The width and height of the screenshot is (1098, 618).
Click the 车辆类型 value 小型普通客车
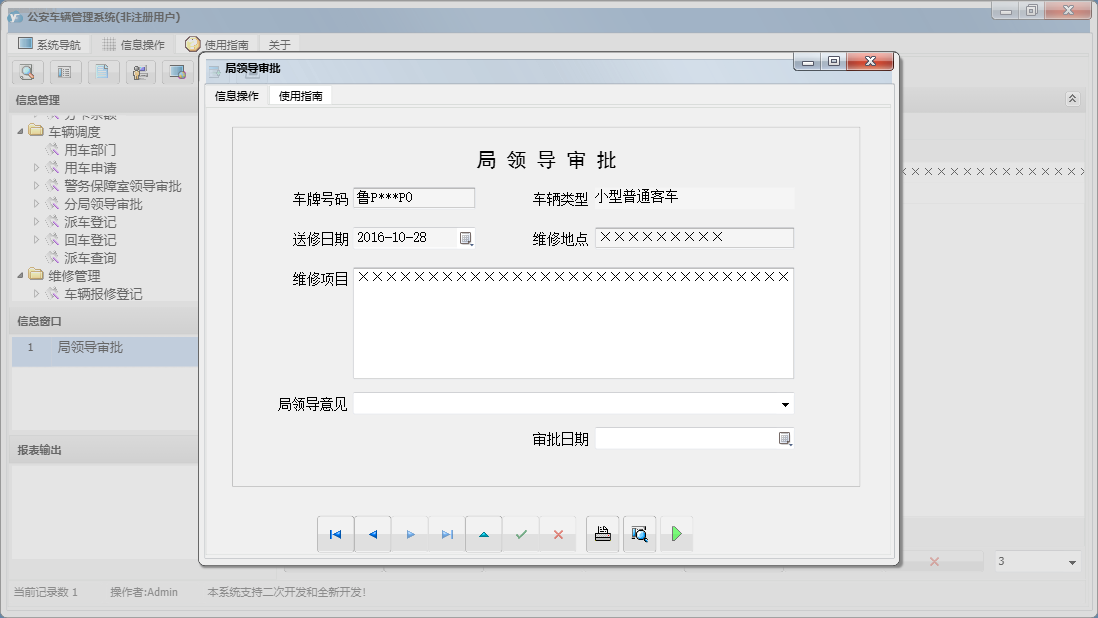(x=637, y=197)
